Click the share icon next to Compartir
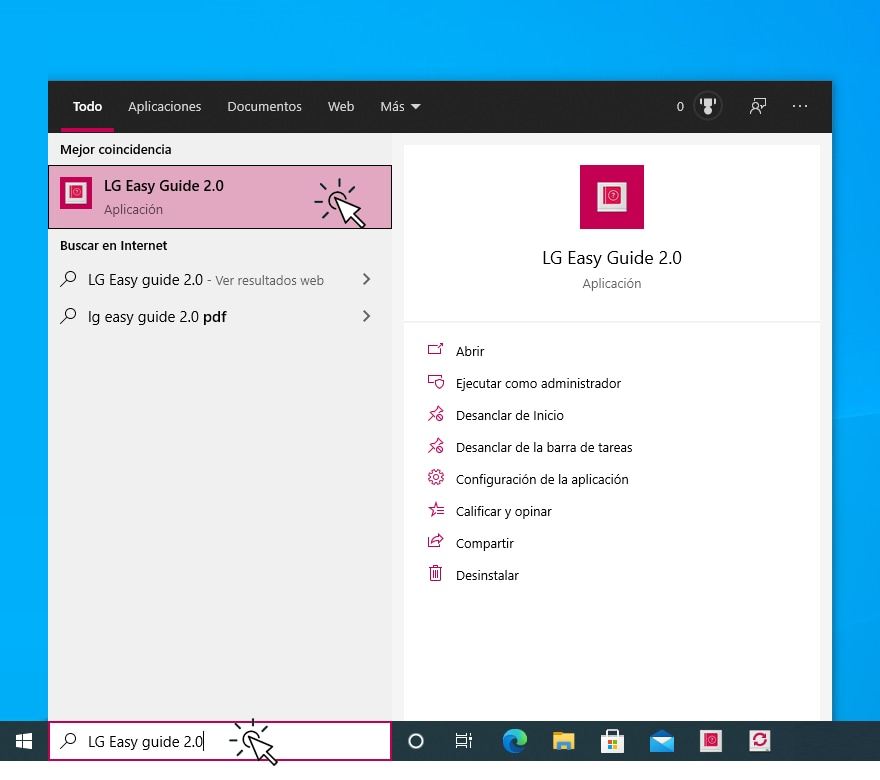Screen dimensions: 880x780 [x=436, y=541]
